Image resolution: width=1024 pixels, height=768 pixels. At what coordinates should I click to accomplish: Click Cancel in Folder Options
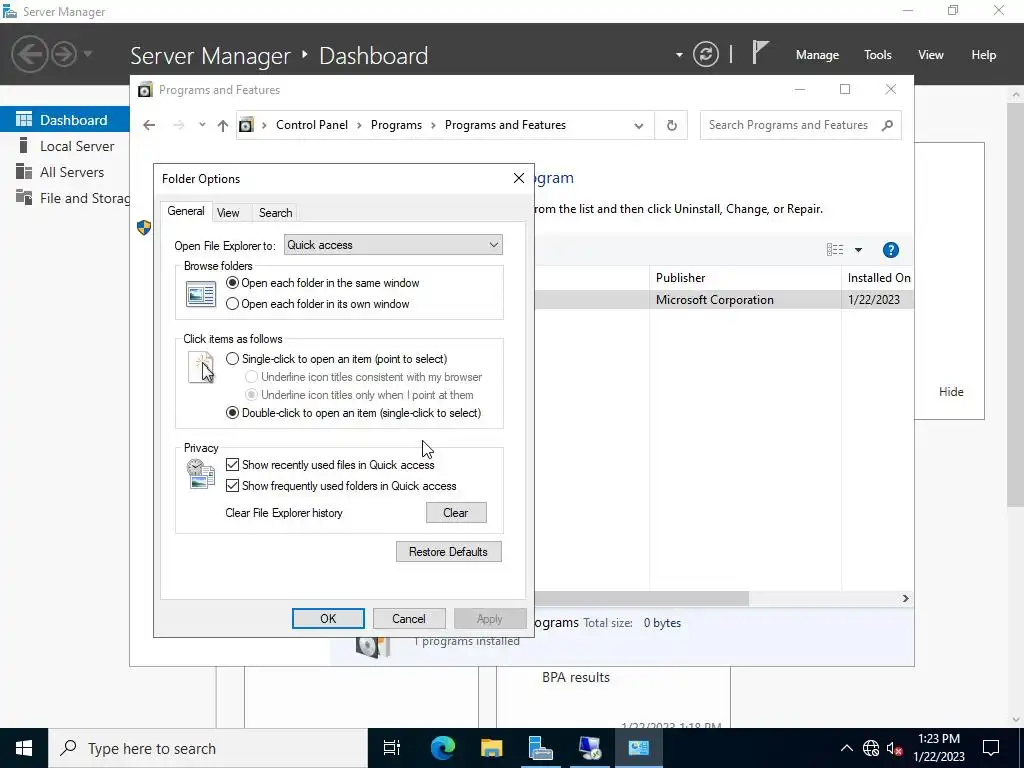[x=409, y=618]
